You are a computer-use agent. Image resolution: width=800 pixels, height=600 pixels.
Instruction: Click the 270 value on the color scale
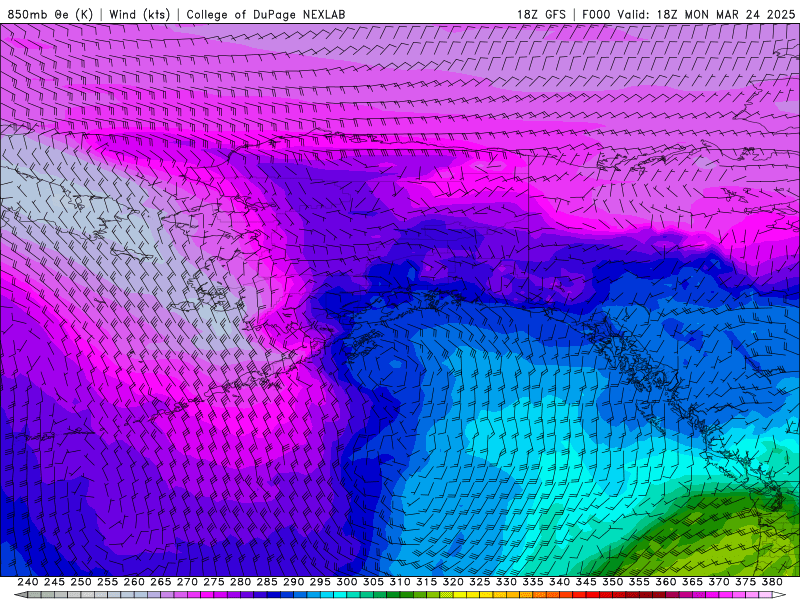click(187, 582)
